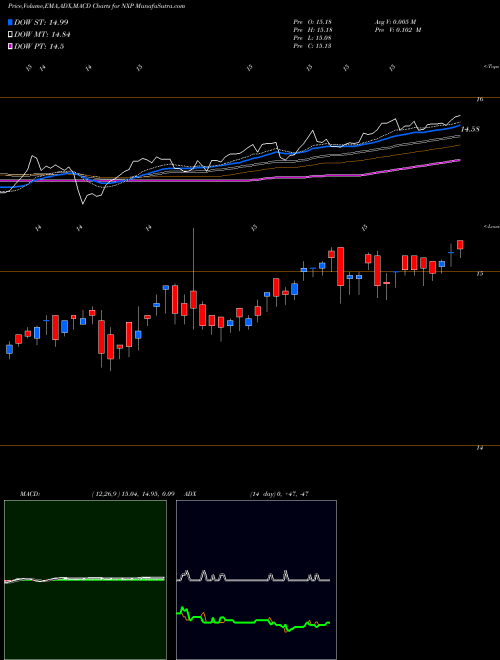
Task: Select the 'DOW MT: 14.84' legend label
Action: 42,35
